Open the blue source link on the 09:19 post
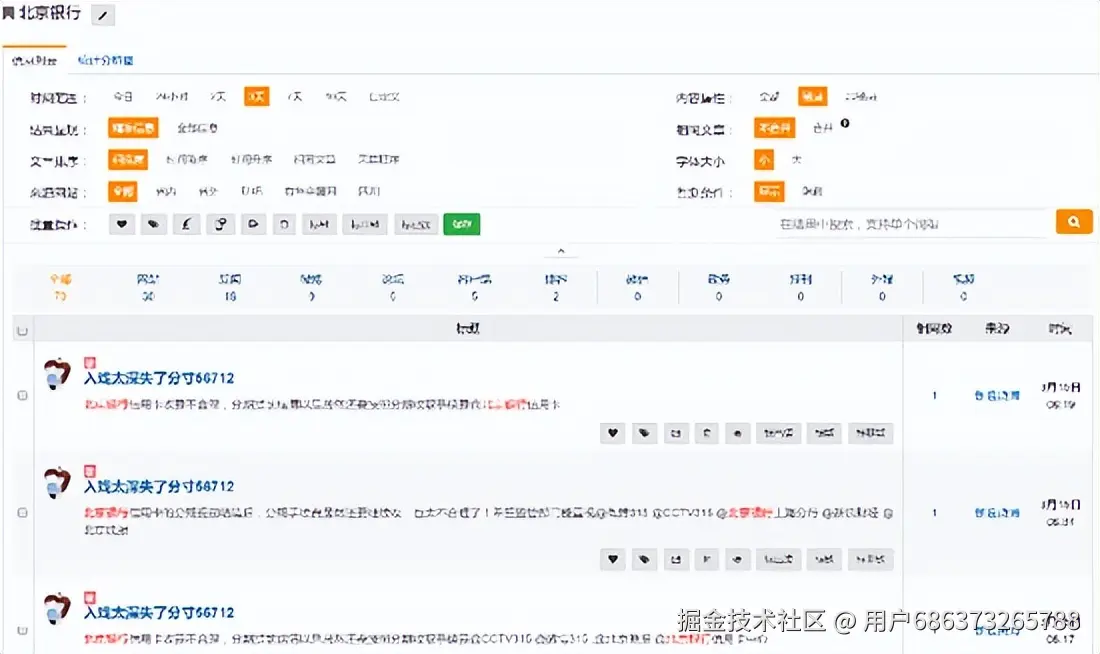 pos(997,396)
